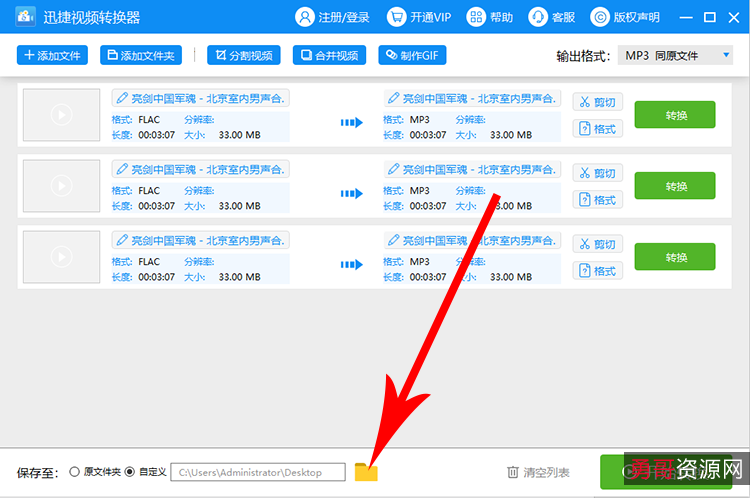
Task: Open 合并视频 merge video tool
Action: pos(329,55)
